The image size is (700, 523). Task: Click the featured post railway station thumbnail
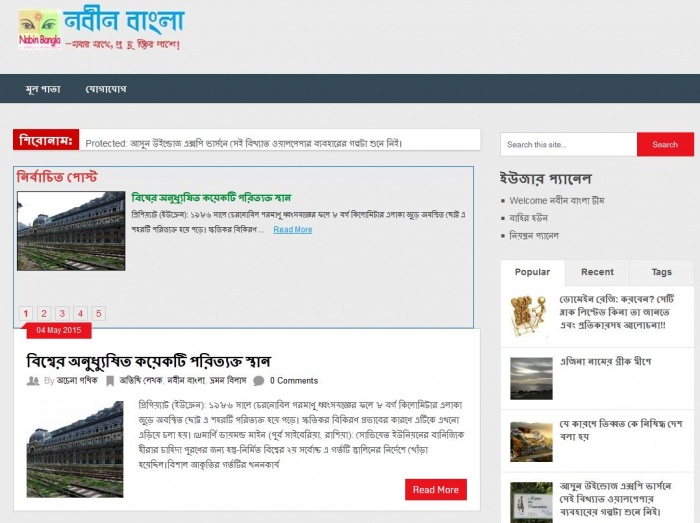coord(71,231)
